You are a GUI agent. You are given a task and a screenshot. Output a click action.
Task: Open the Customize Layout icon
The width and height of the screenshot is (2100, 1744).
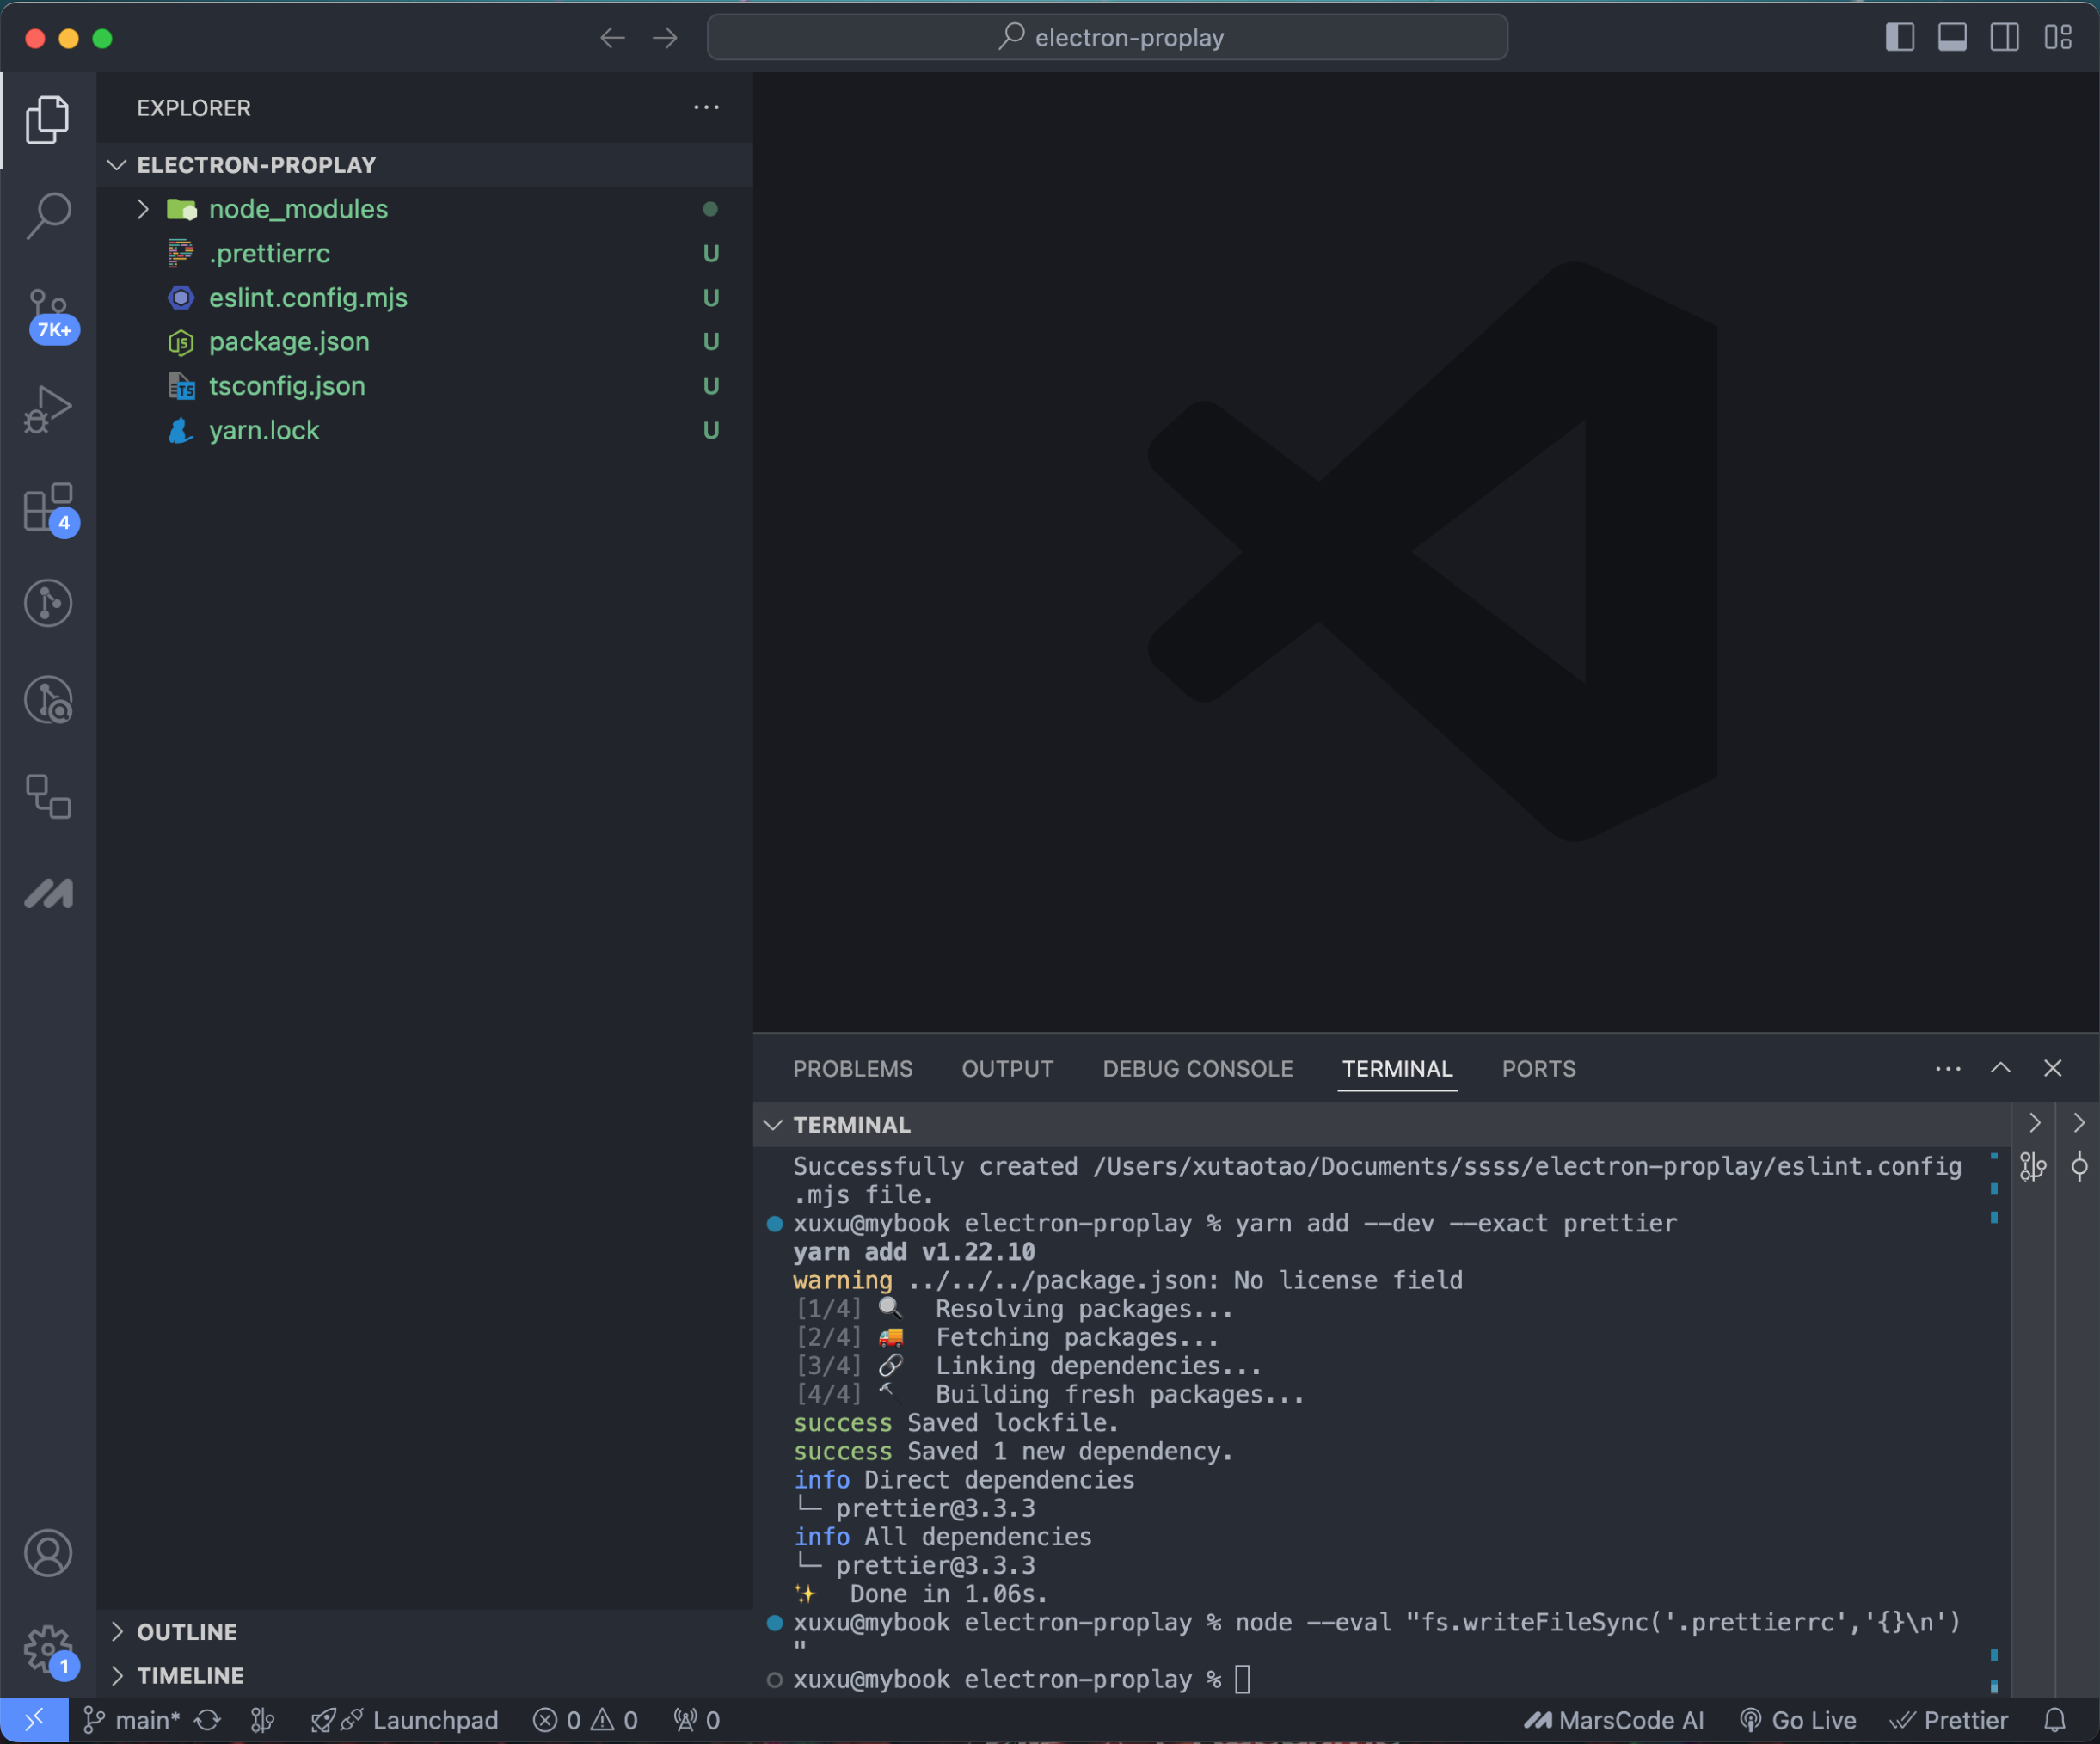pos(2058,38)
